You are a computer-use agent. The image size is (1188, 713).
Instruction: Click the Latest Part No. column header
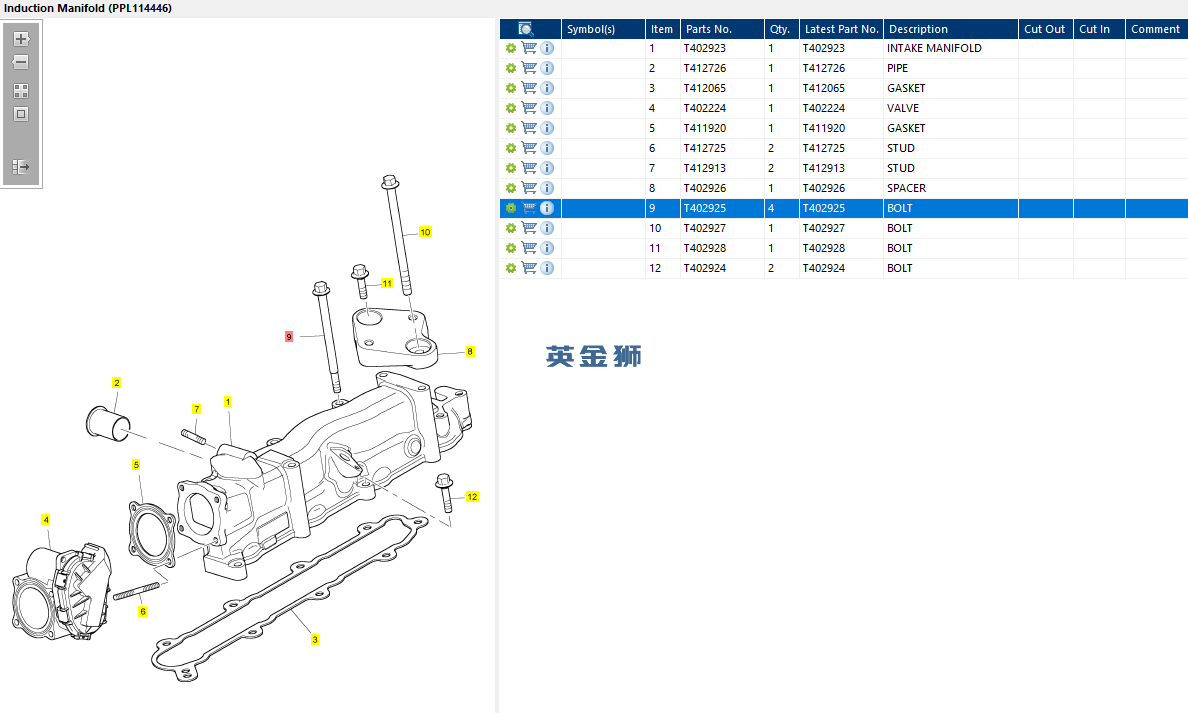pyautogui.click(x=841, y=29)
